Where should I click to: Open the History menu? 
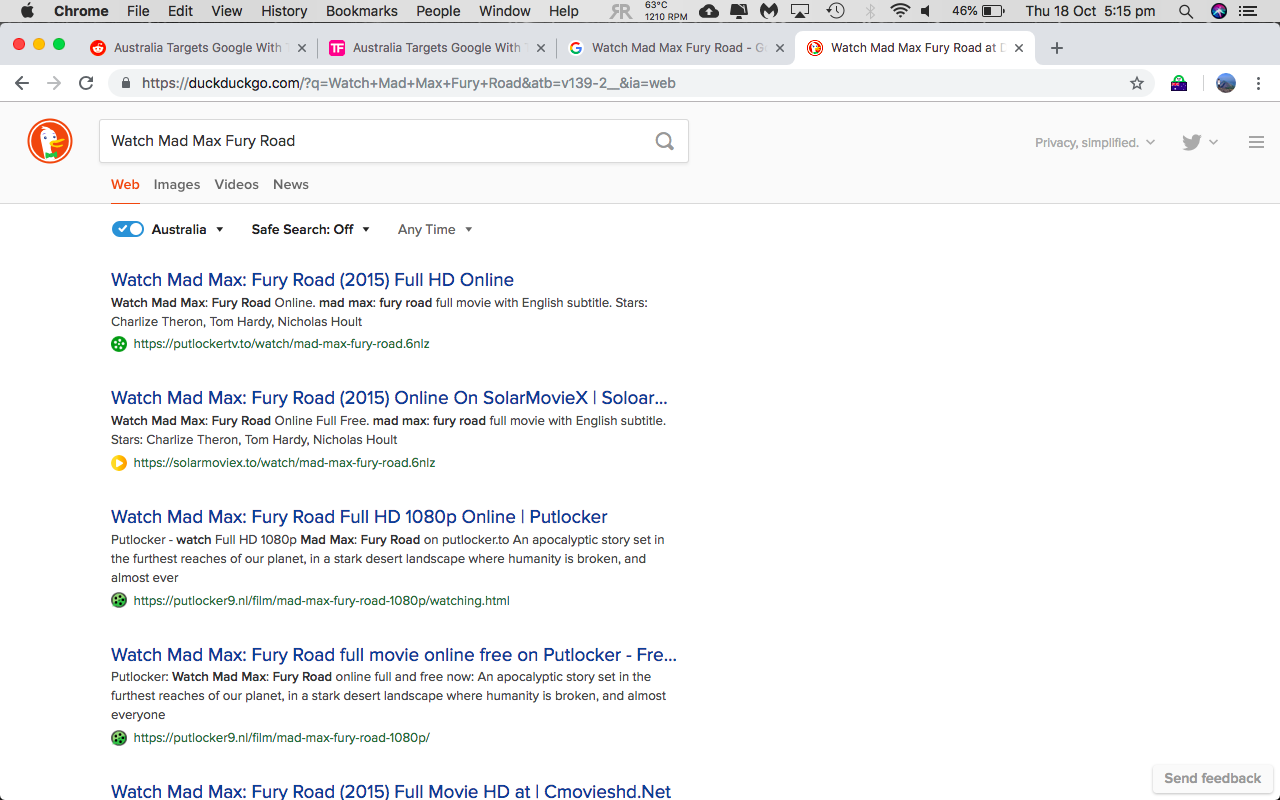click(x=284, y=11)
